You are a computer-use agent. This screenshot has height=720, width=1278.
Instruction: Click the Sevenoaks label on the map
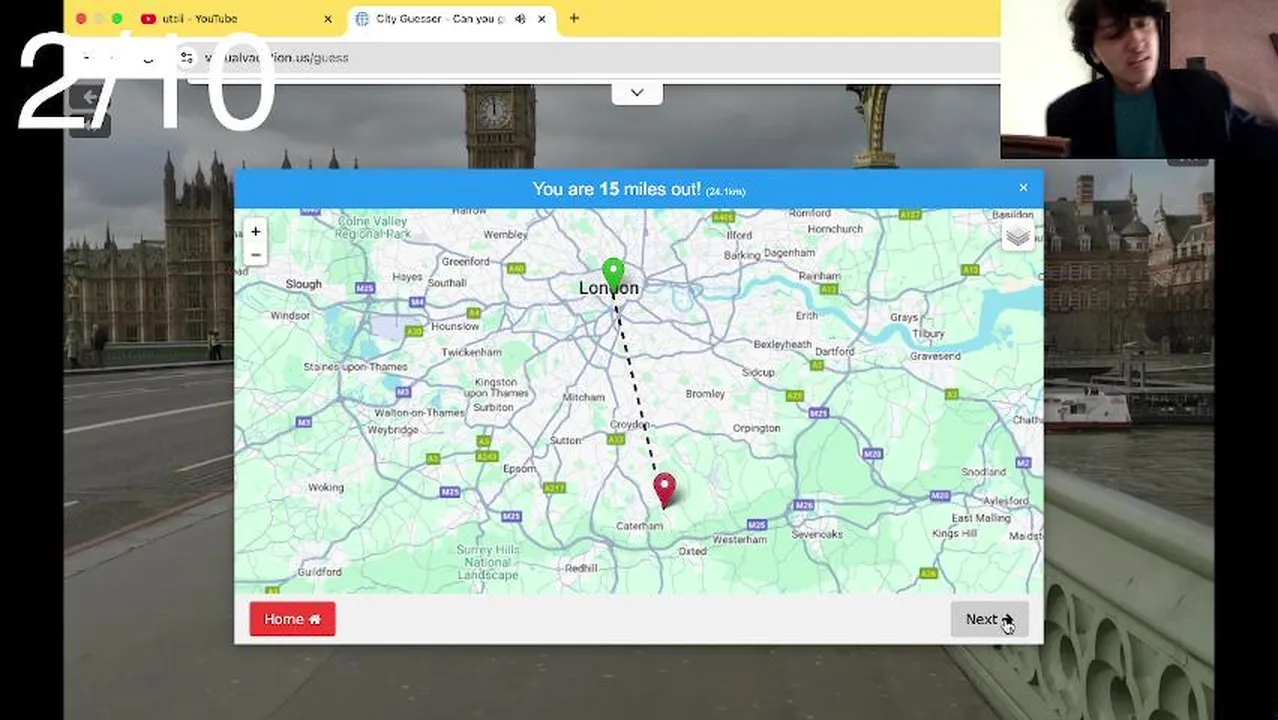tap(817, 534)
